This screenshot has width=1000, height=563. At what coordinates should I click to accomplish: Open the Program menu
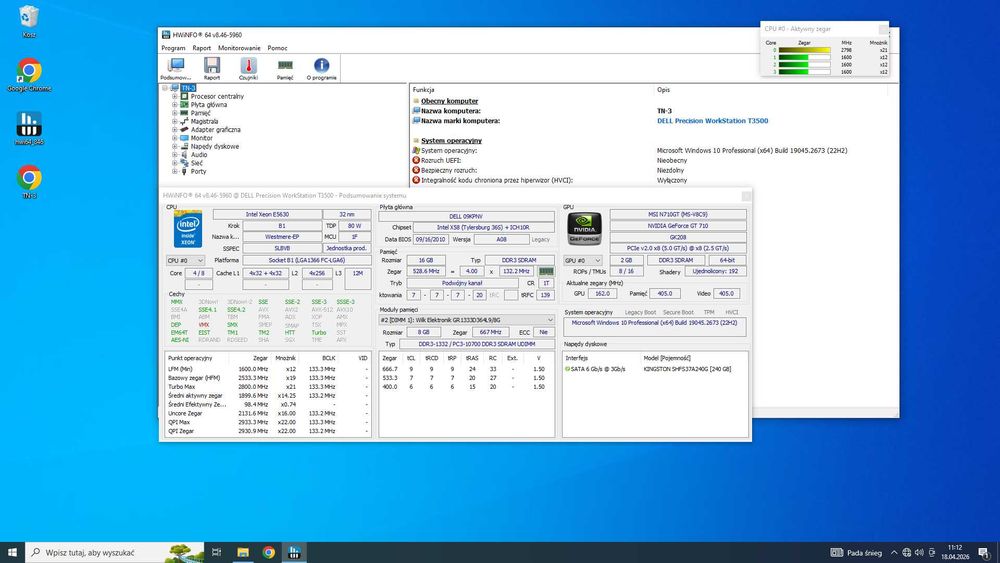(x=173, y=48)
